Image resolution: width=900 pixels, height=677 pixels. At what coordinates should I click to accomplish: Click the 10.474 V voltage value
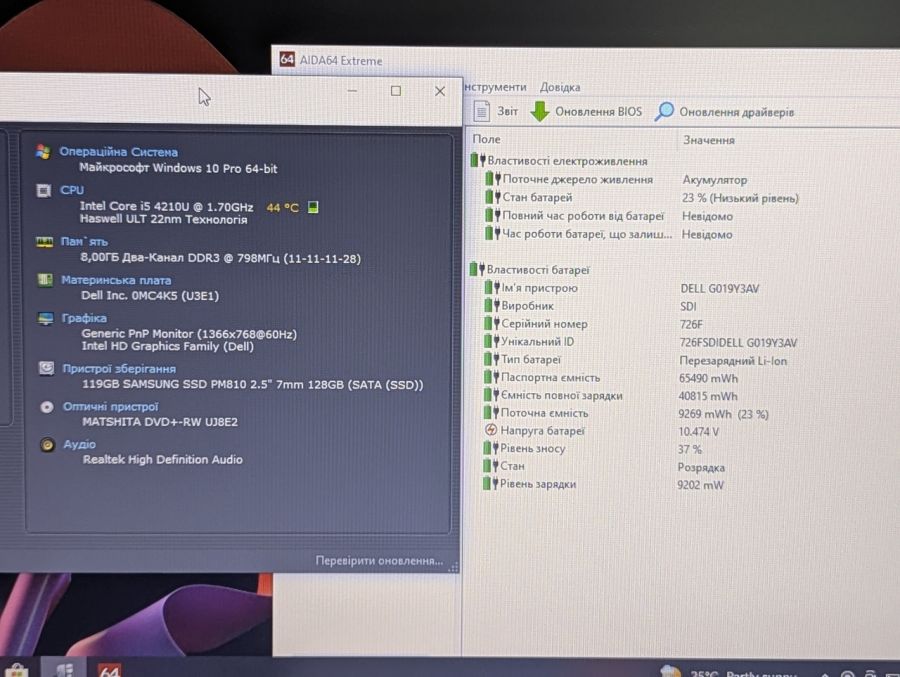tap(699, 432)
